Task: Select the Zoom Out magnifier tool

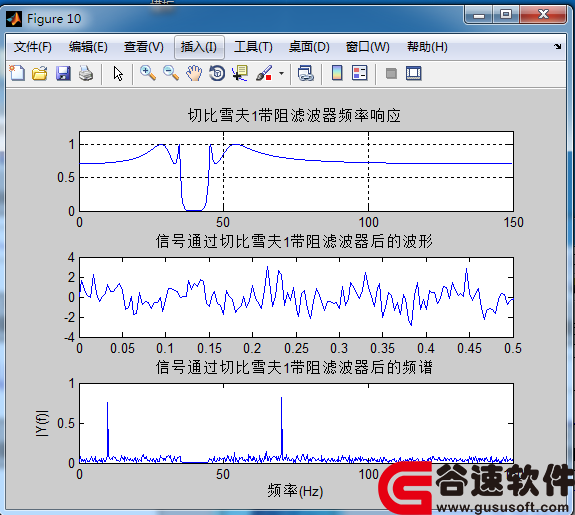Action: pos(171,73)
